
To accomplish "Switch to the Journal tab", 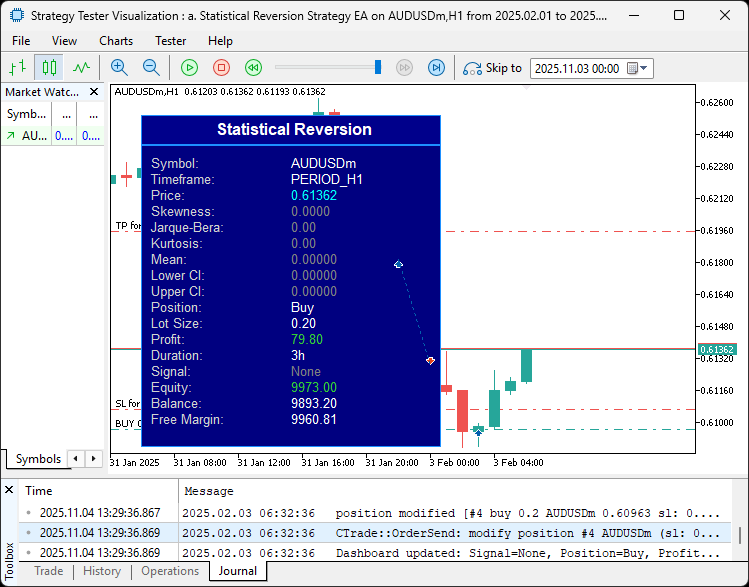I will [237, 571].
